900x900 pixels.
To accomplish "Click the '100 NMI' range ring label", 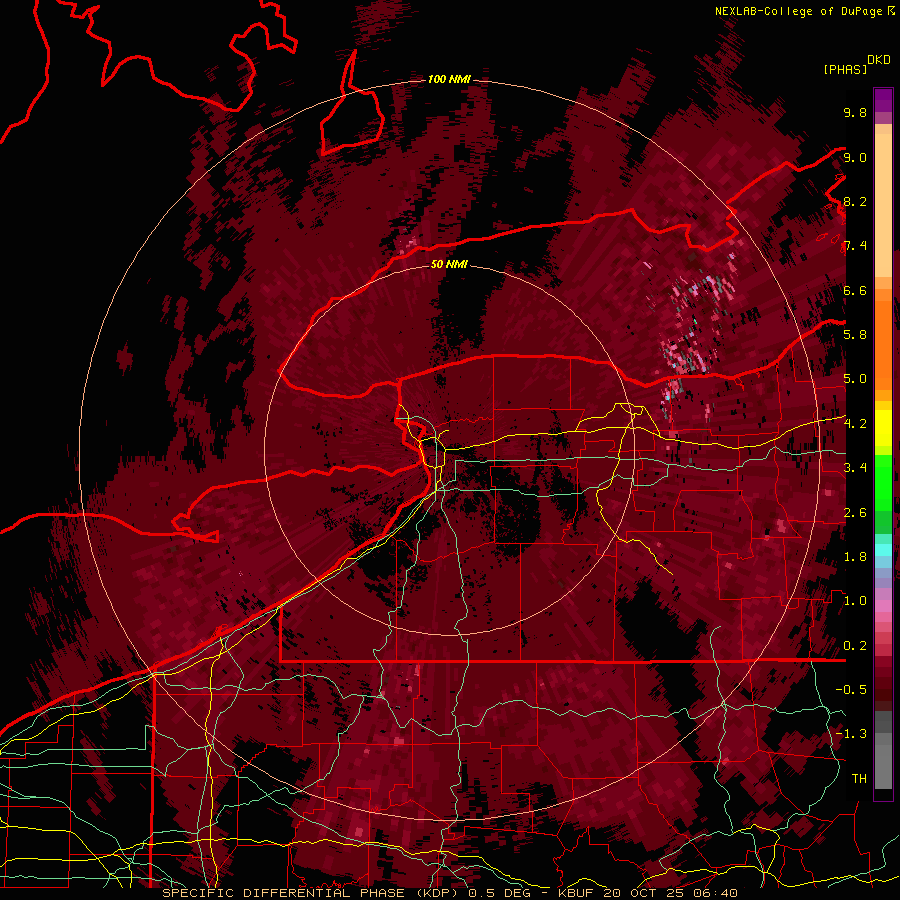I will coord(449,79).
